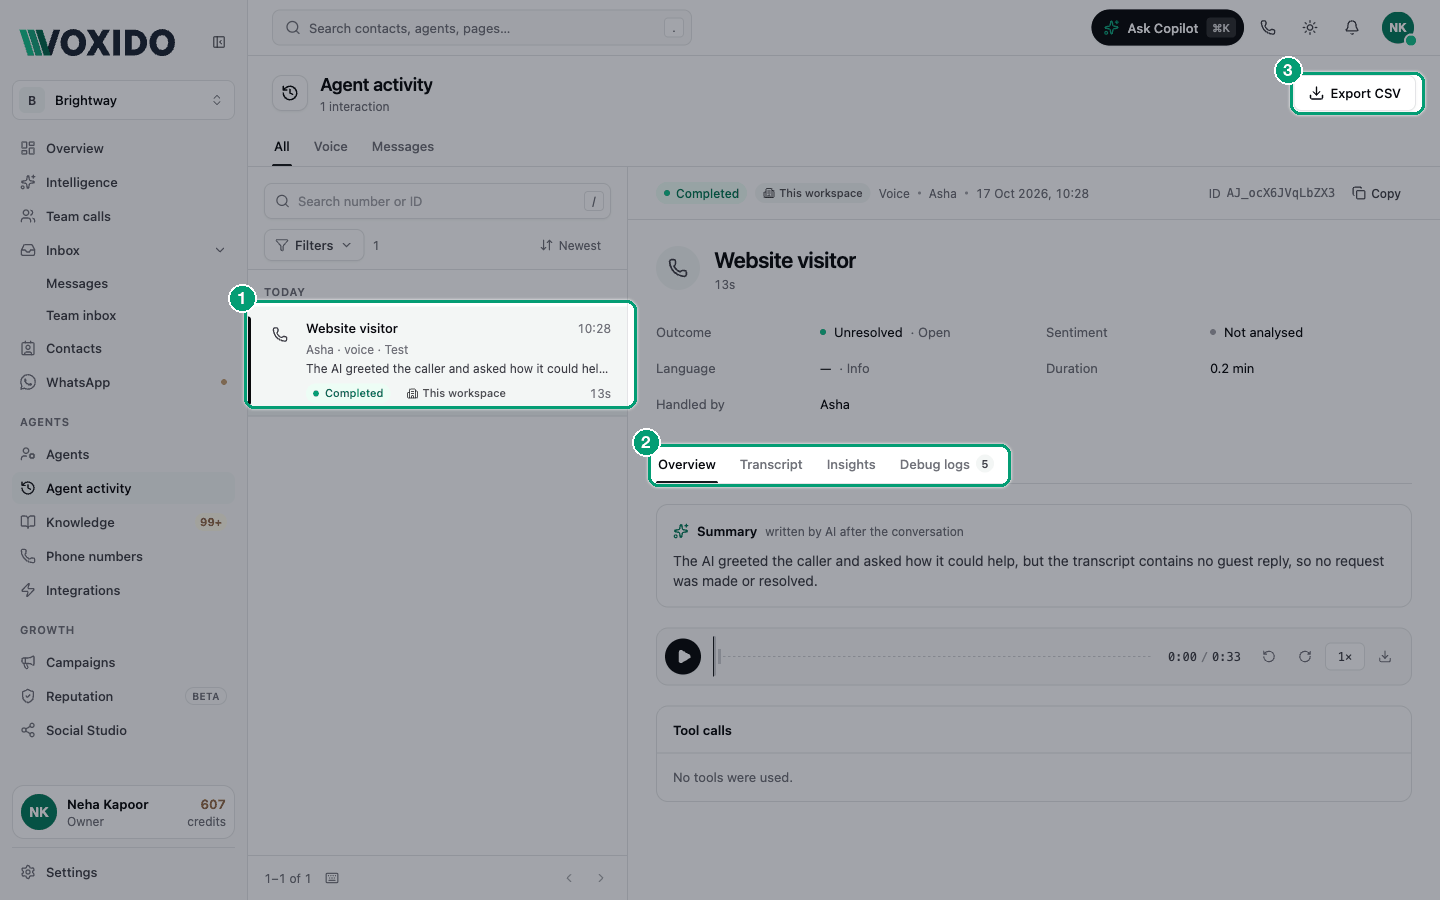Focus the Search contacts, agents, pages box
1440x900 pixels.
coord(482,28)
